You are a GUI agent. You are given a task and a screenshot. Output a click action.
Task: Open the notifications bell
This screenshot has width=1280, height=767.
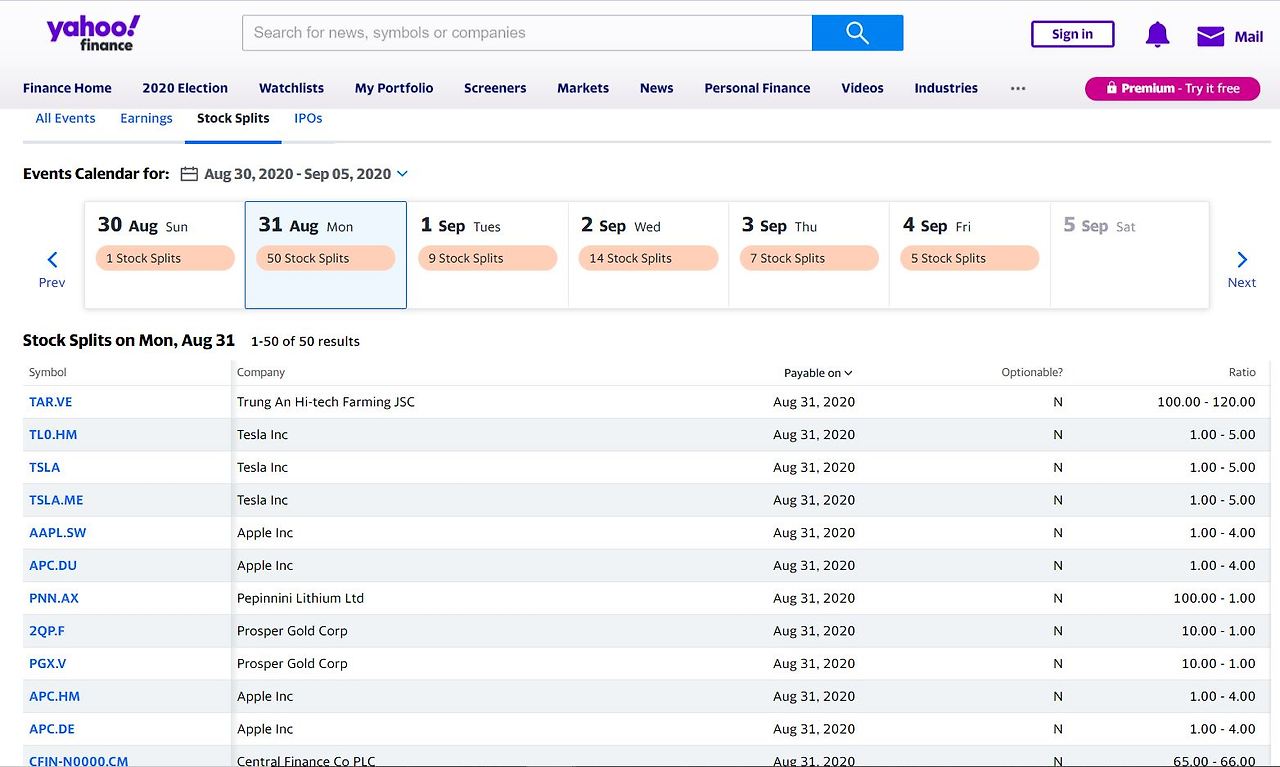pos(1157,35)
